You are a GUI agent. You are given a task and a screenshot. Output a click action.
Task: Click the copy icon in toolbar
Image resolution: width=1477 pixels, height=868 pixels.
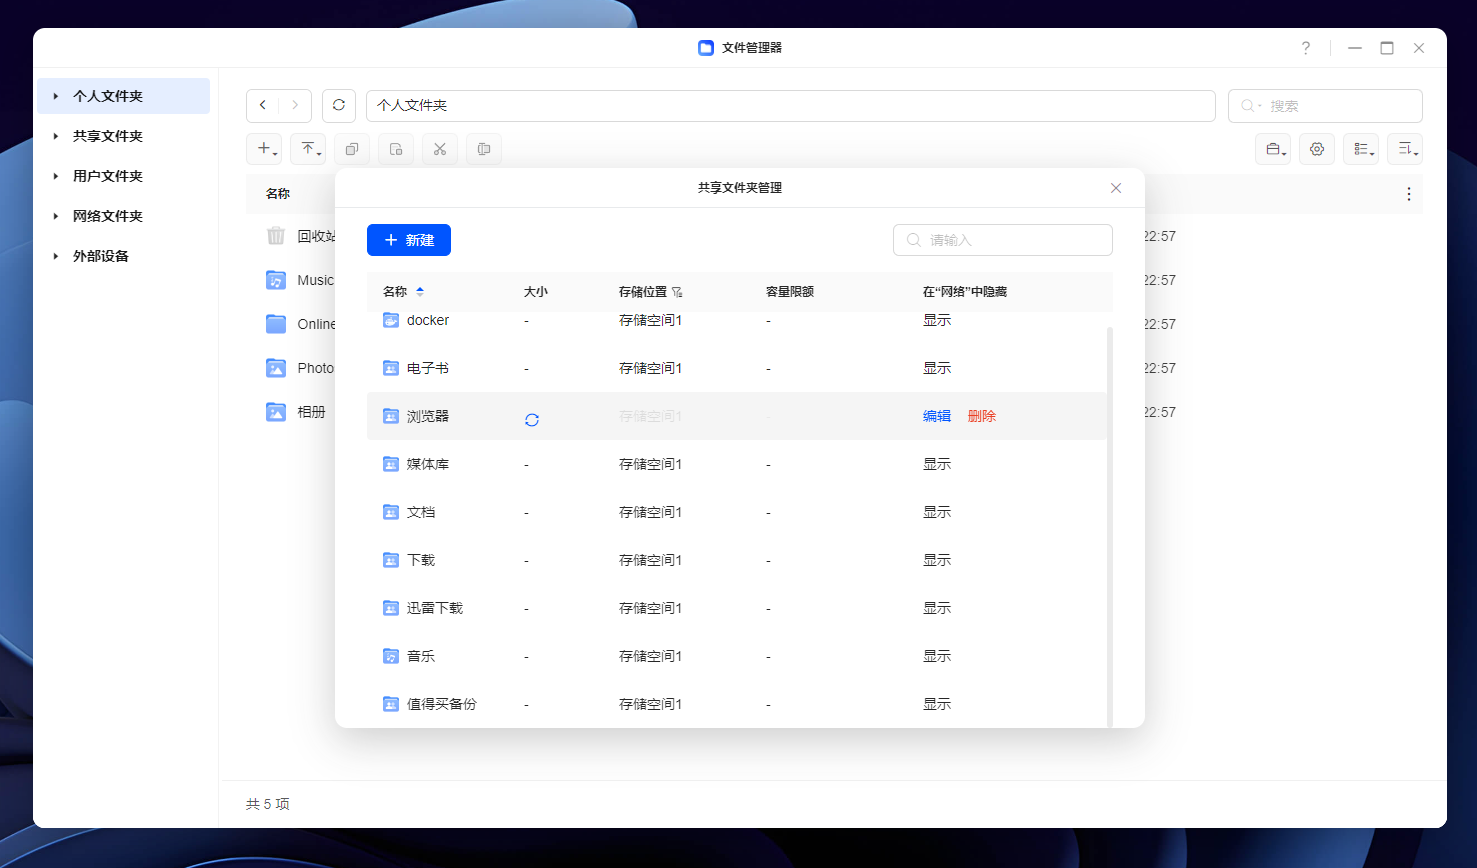[x=352, y=149]
